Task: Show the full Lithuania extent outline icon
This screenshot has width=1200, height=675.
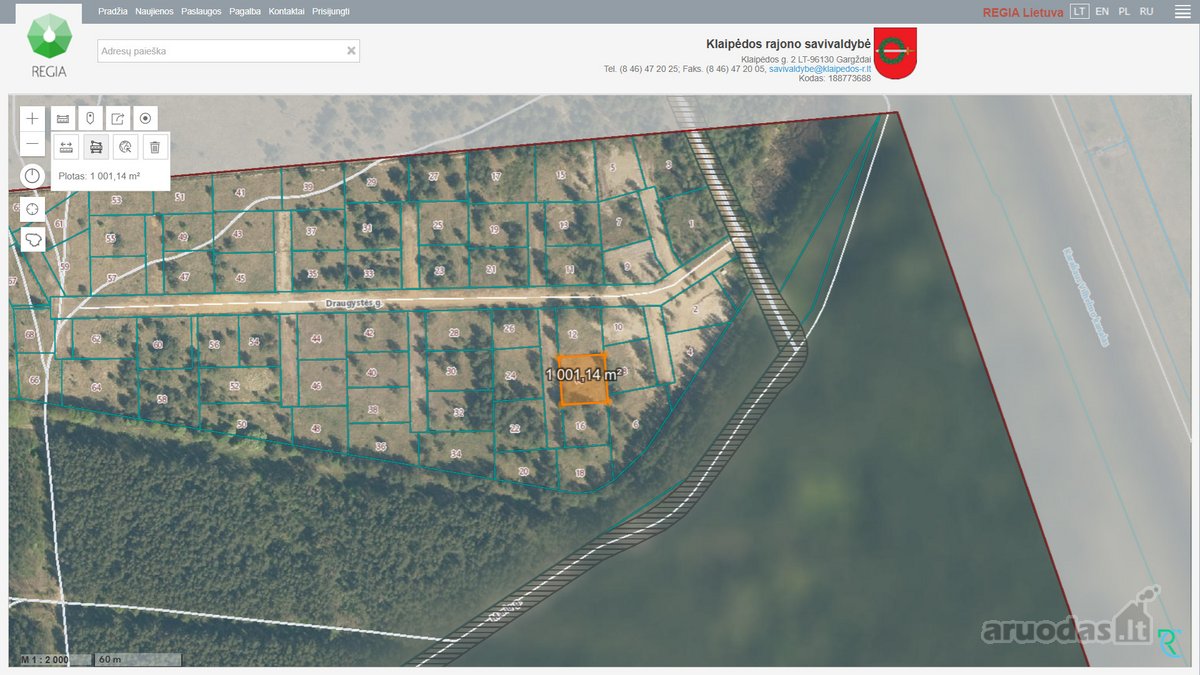Action: click(x=33, y=240)
